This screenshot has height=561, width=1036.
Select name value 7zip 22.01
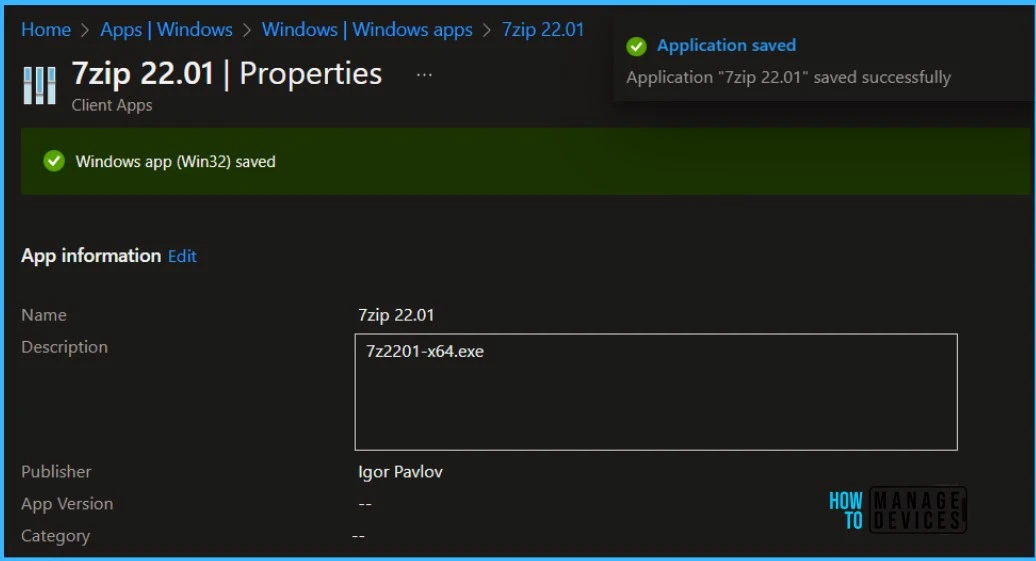(396, 315)
